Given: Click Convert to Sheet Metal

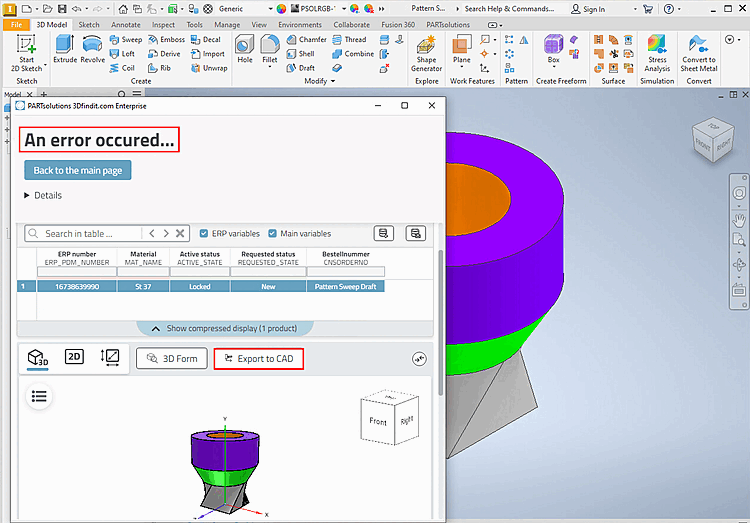Looking at the screenshot, I should click(699, 54).
